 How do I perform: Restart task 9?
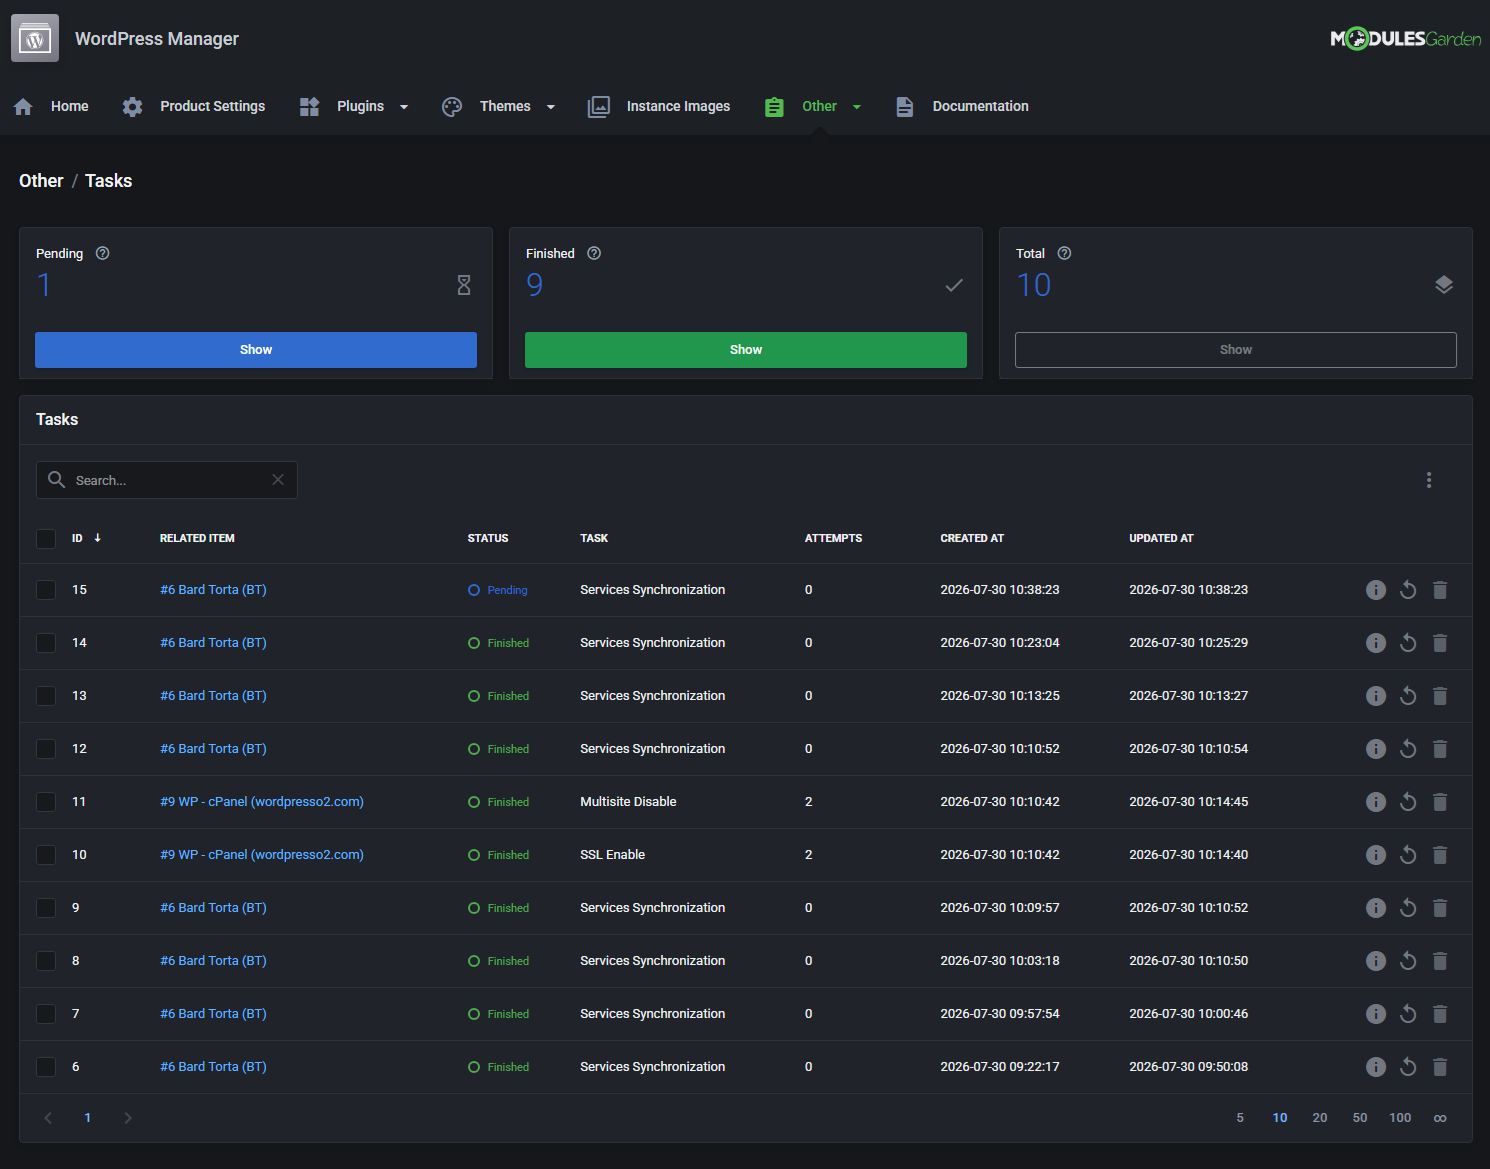(1408, 908)
